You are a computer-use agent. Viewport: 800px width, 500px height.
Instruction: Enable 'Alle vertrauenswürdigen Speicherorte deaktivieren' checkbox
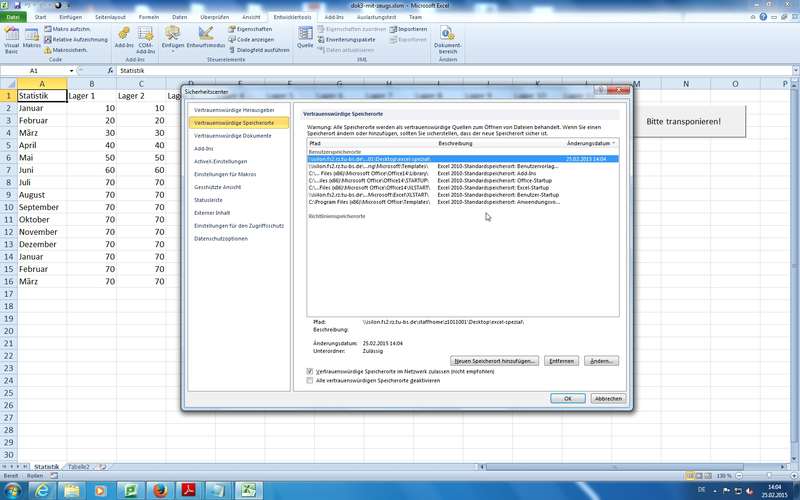pos(310,381)
